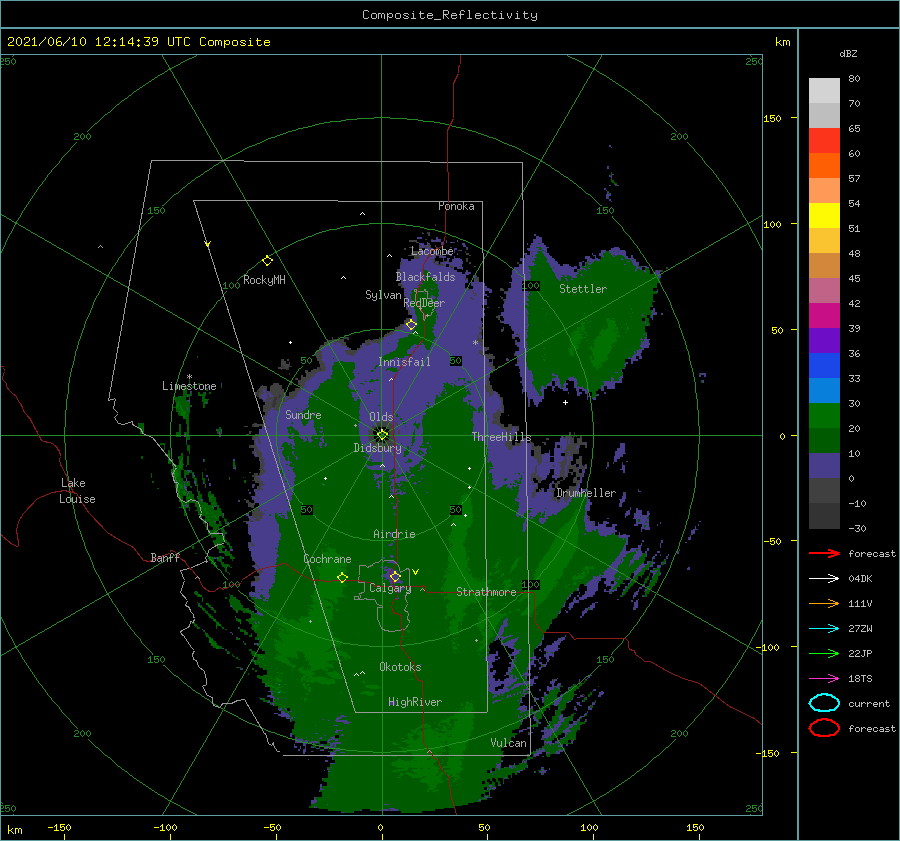Click the km unit label at bottom left
Image resolution: width=900 pixels, height=841 pixels.
14,830
